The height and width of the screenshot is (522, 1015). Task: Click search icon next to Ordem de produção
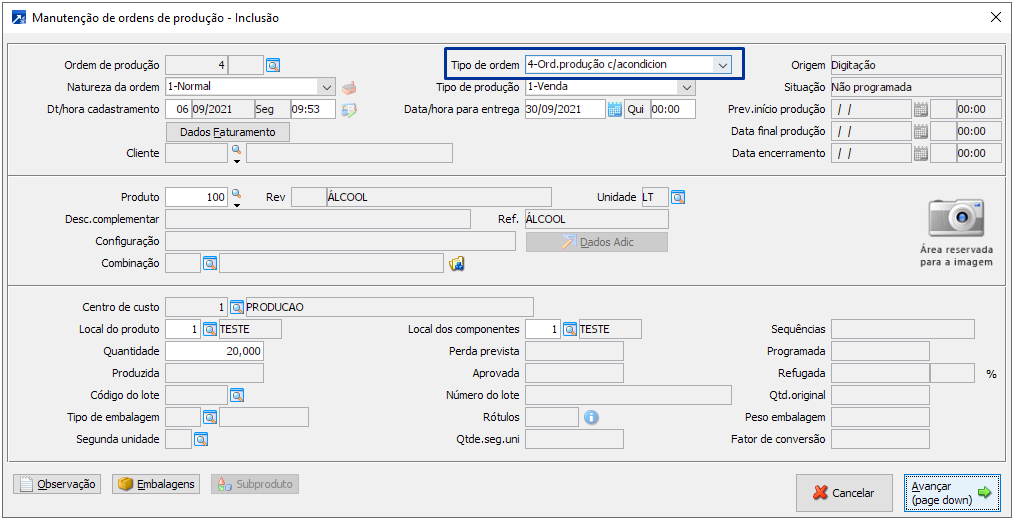pos(273,65)
